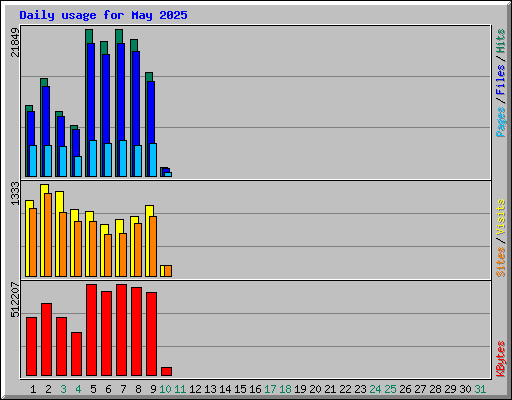This screenshot has width=512, height=400.
Task: Click the cyan Pages bar for day 7
Action: [x=123, y=158]
